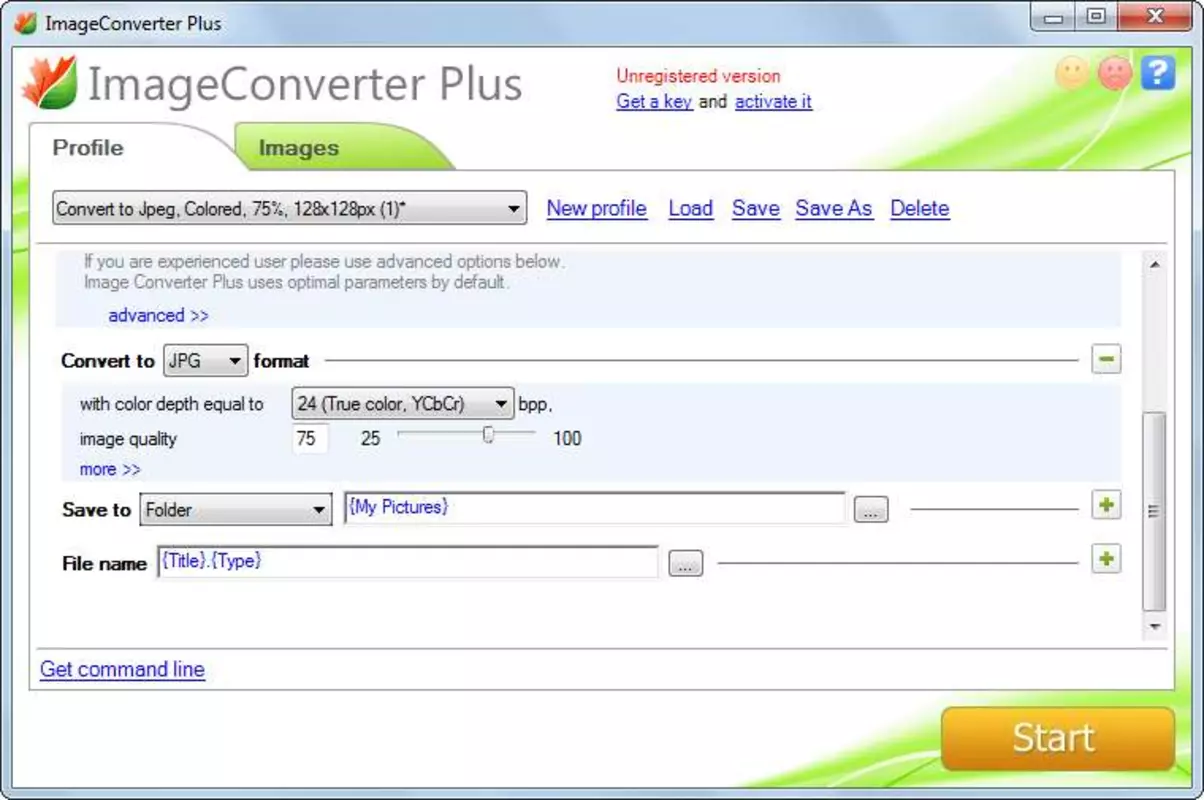Screen dimensions: 1204x800
Task: Browse File name template options button
Action: (x=685, y=564)
